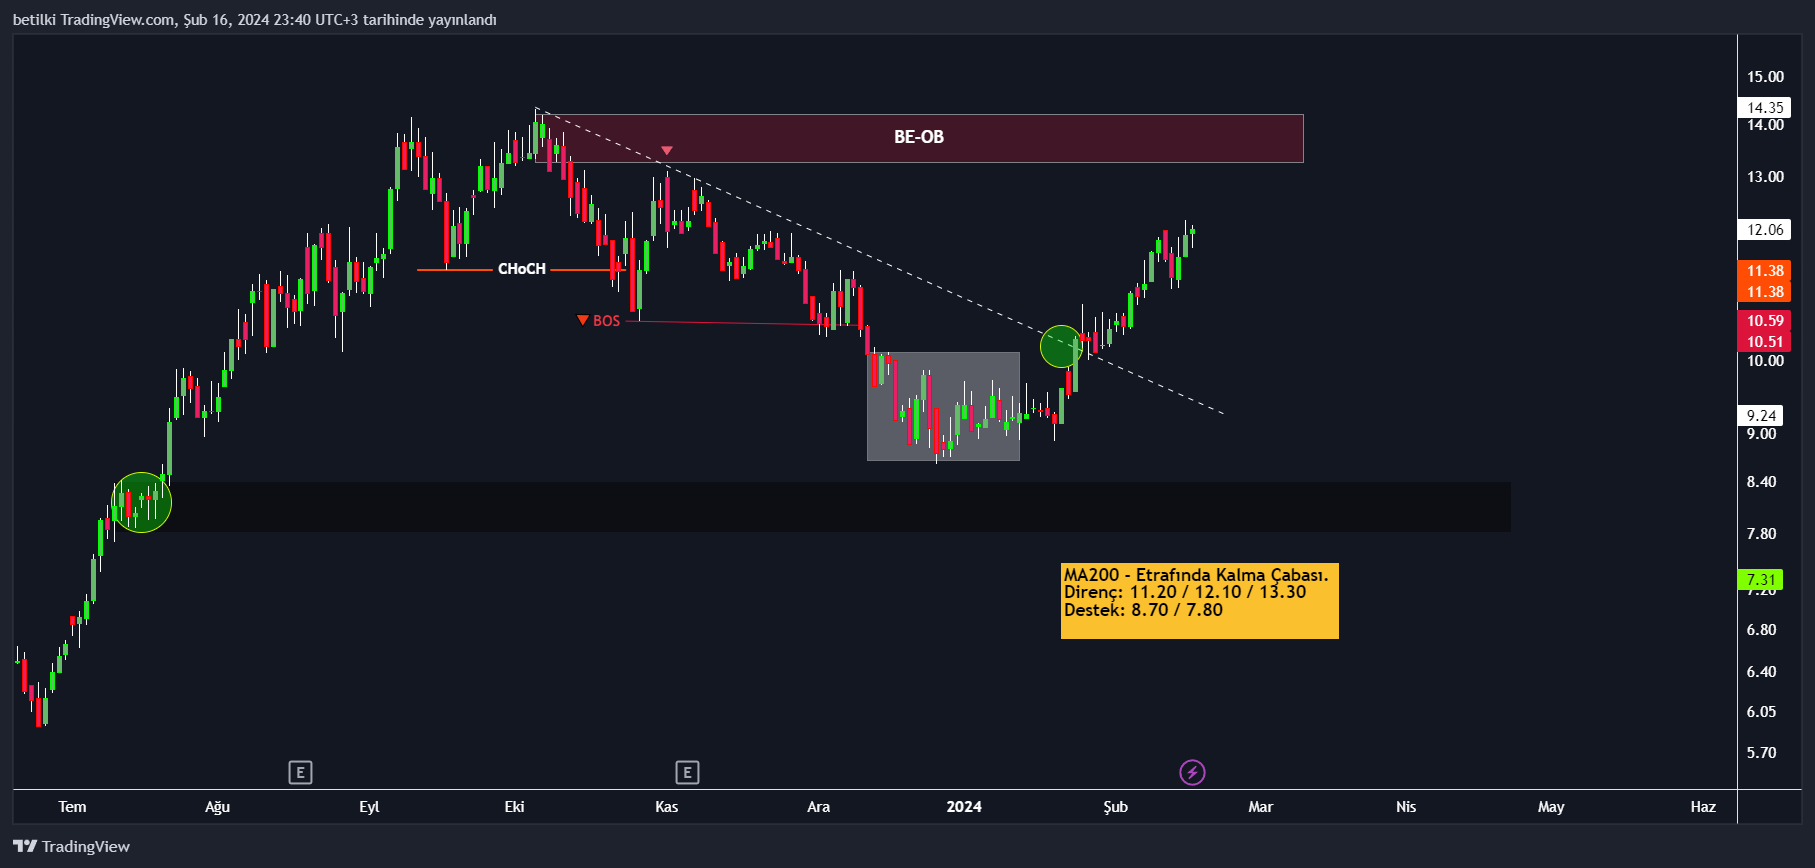Click the betilki TradingView.com publication header

[x=255, y=19]
